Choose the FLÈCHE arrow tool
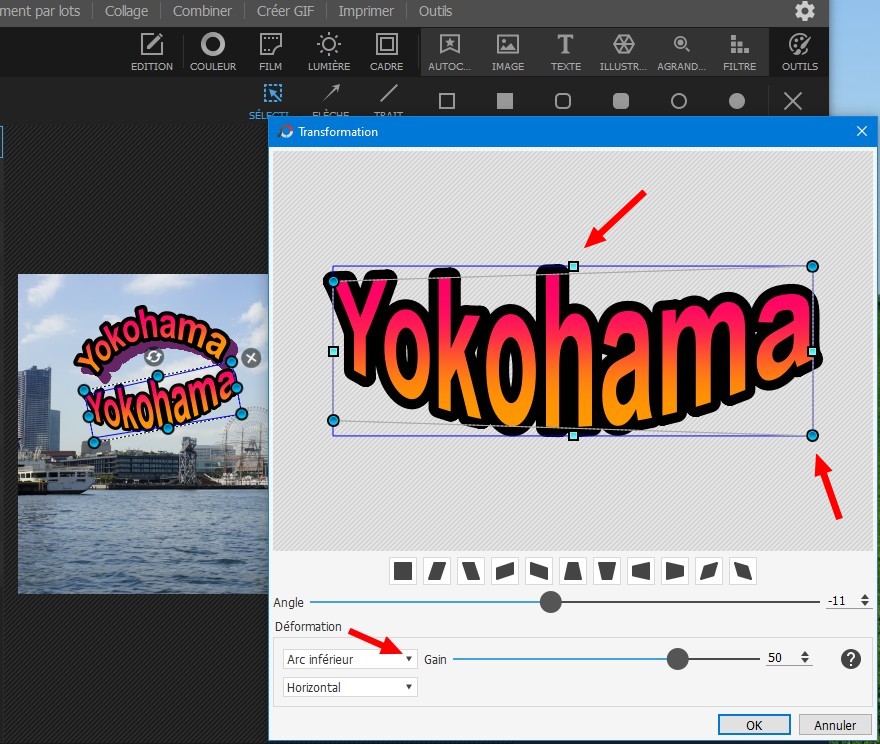The height and width of the screenshot is (744, 880). [331, 100]
